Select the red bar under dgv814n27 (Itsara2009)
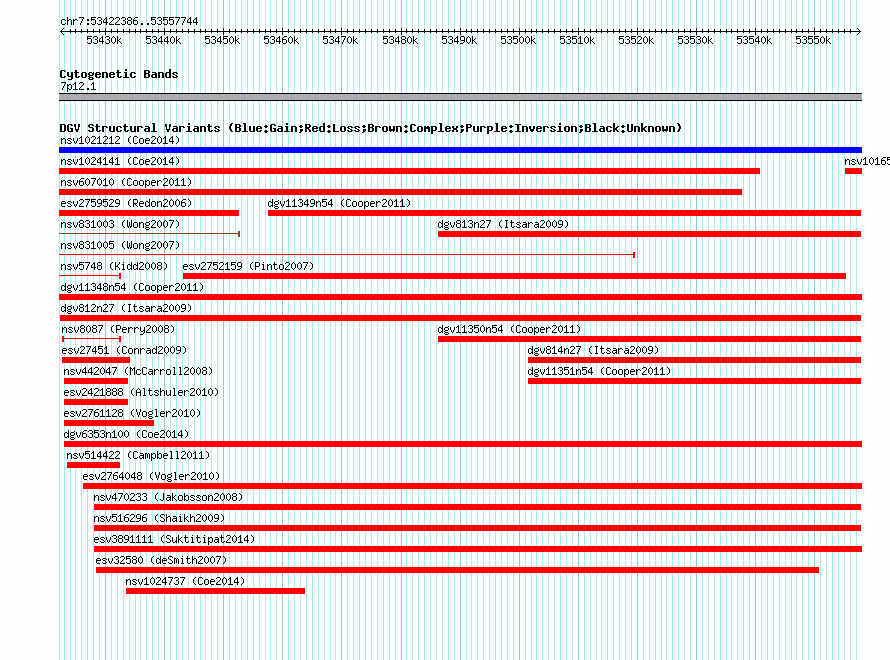Viewport: 890px width, 660px height. click(x=694, y=360)
